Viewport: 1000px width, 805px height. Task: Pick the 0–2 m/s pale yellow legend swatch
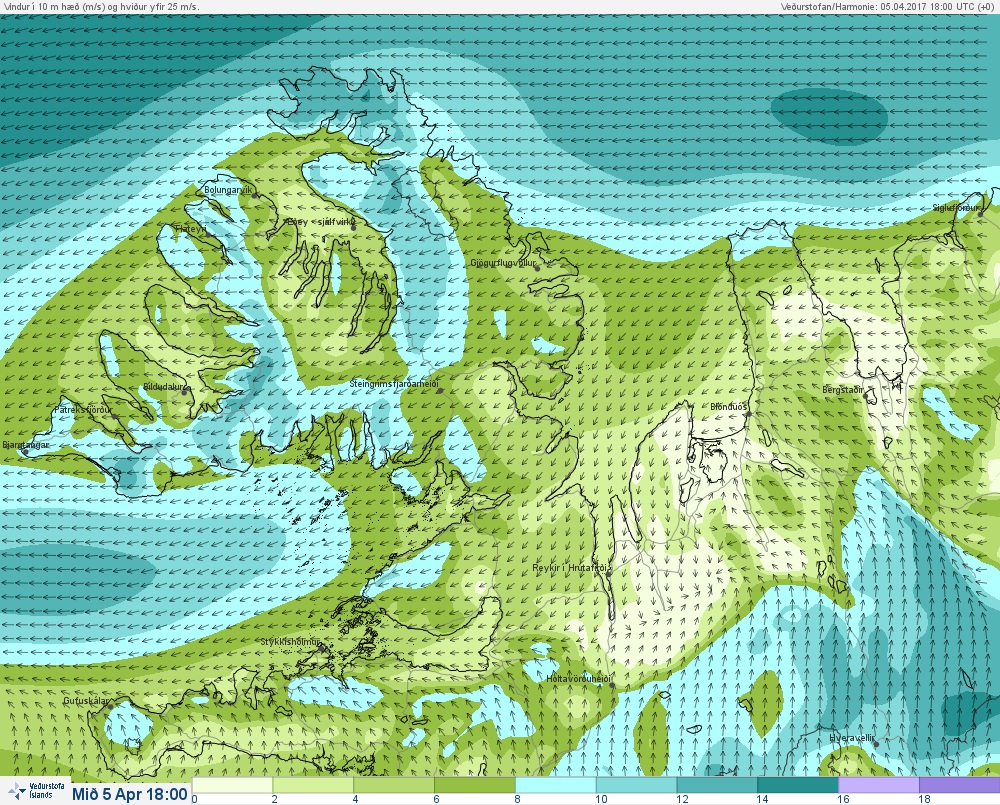(232, 785)
